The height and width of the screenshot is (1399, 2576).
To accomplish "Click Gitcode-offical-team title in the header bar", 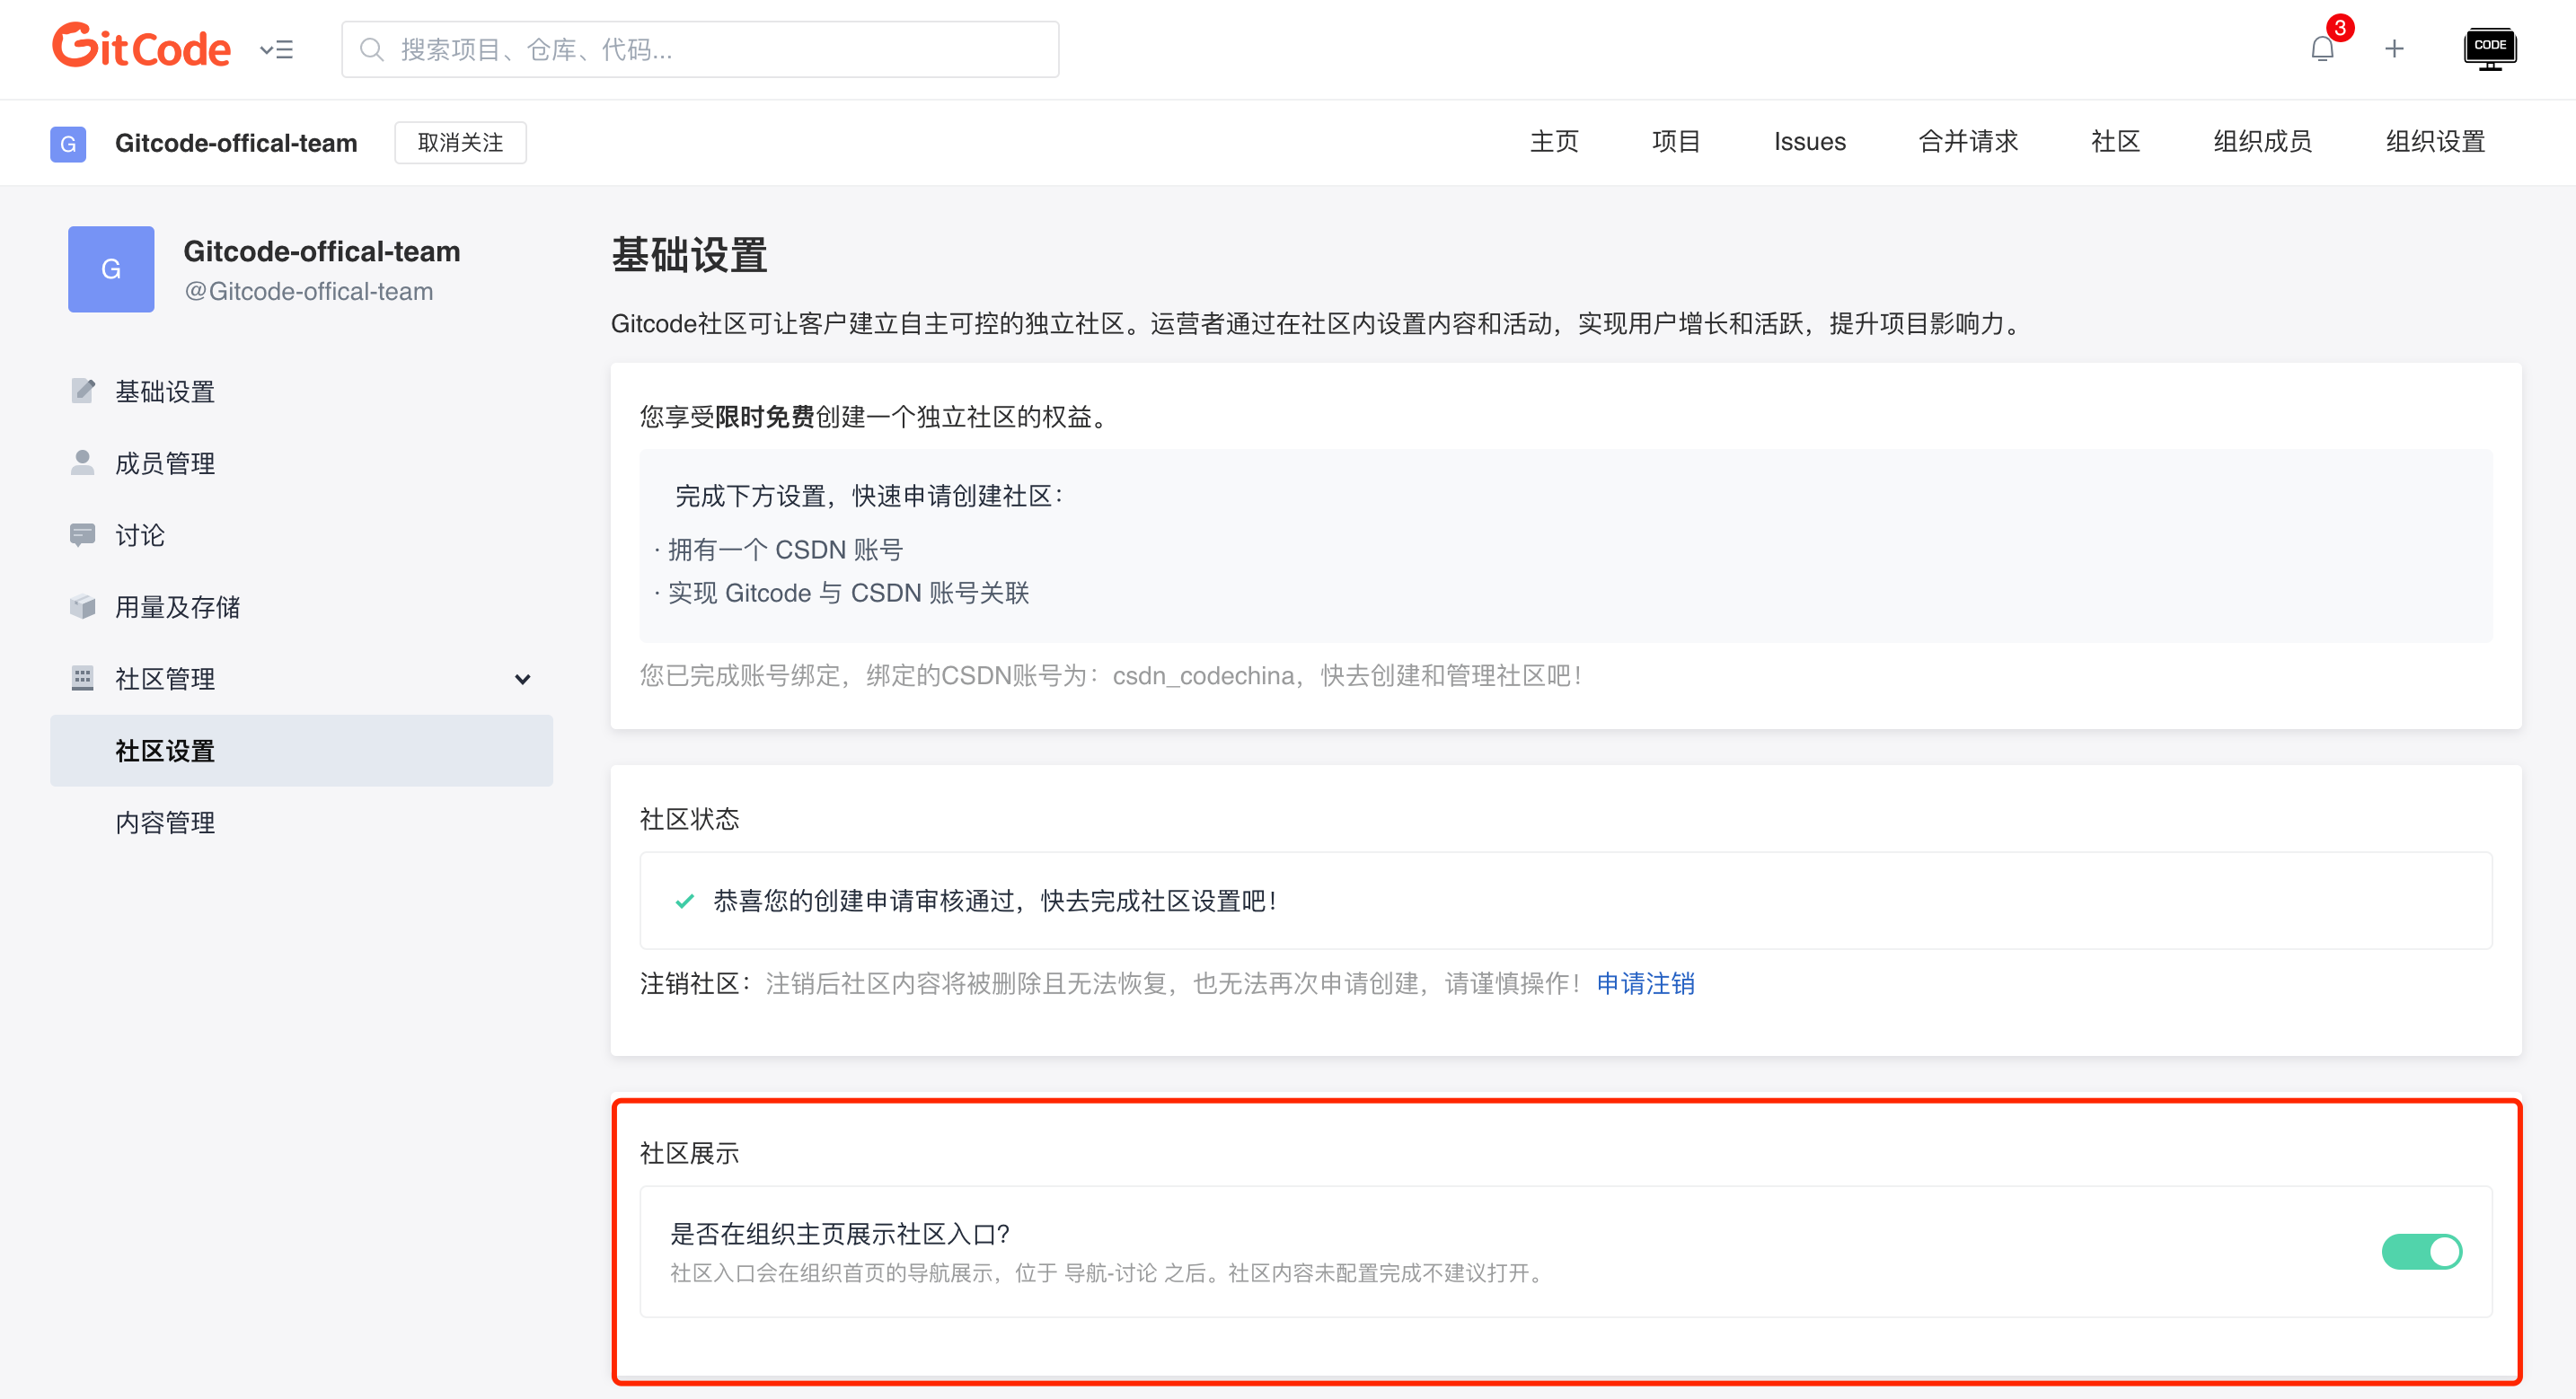I will [236, 143].
